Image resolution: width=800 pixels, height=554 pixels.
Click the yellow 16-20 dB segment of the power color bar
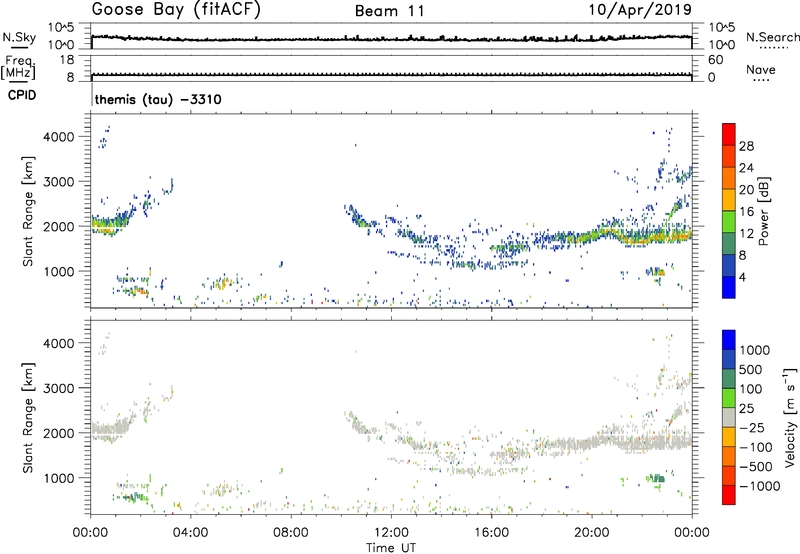[x=729, y=199]
